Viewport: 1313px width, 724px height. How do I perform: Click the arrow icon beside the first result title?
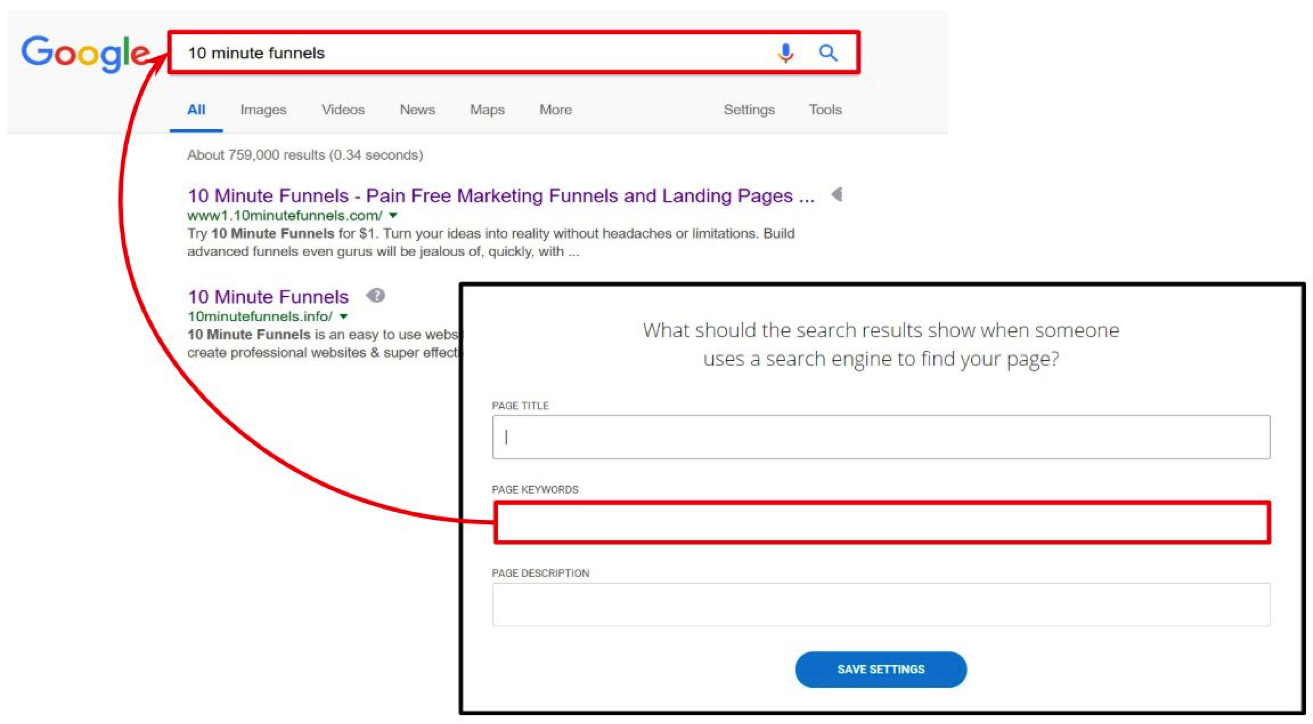coord(837,195)
